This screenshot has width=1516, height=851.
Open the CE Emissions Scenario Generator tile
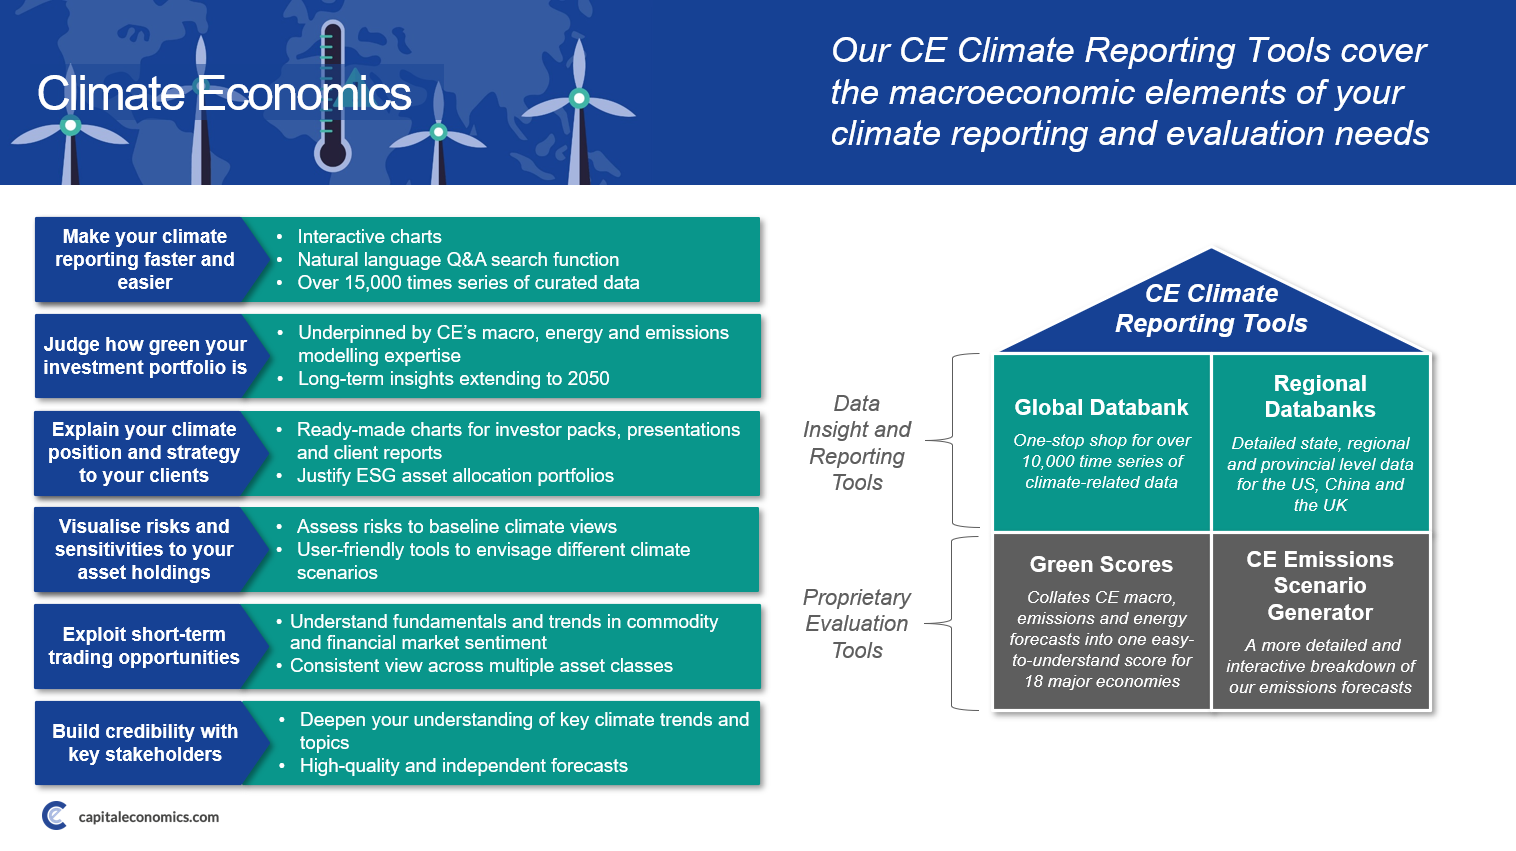[x=1320, y=622]
